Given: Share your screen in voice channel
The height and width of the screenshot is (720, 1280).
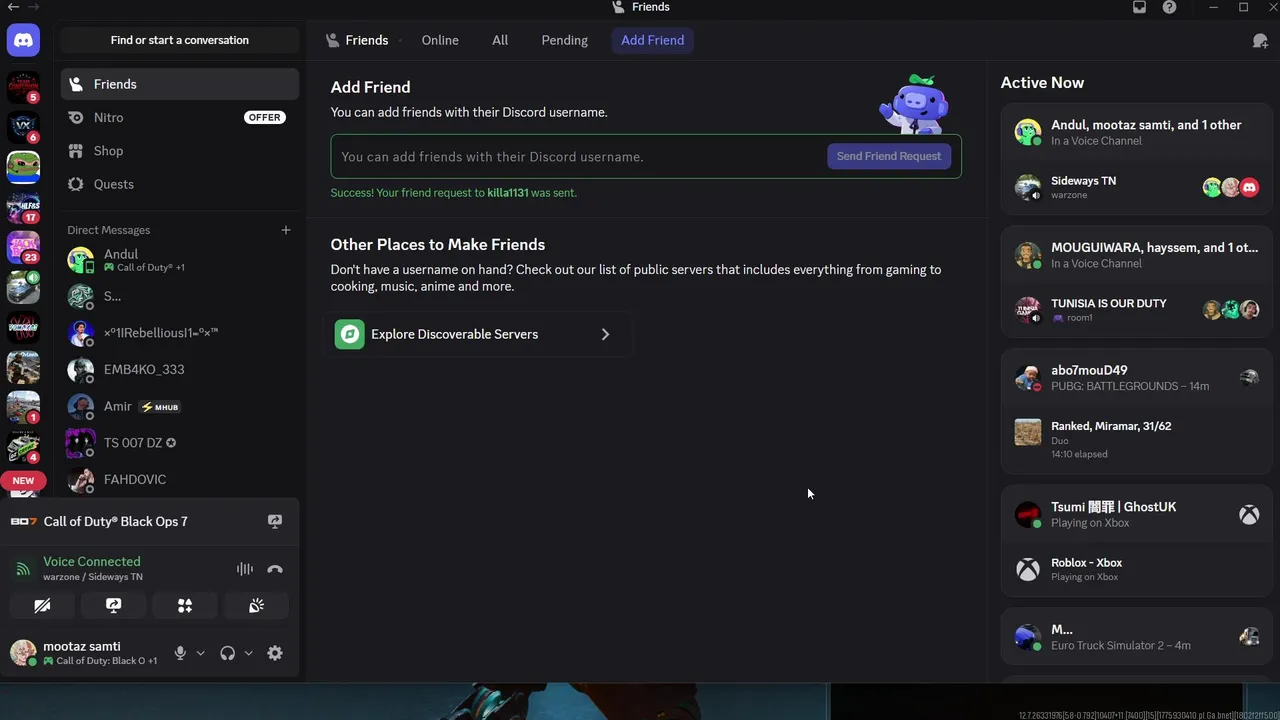Looking at the screenshot, I should 113,605.
